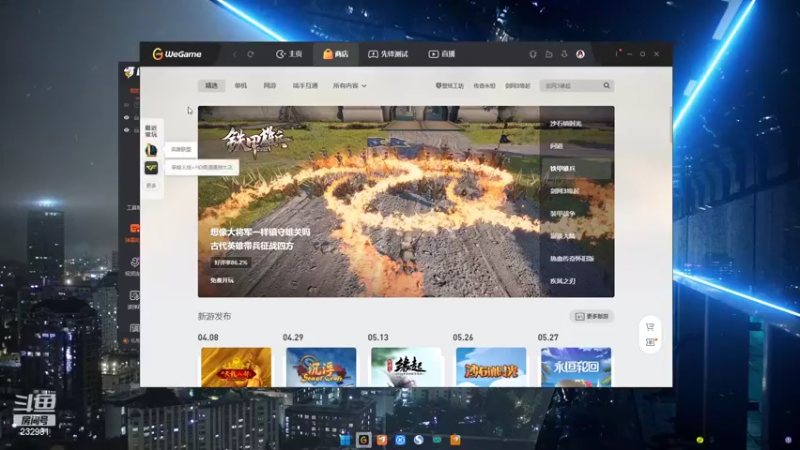The height and width of the screenshot is (450, 800).
Task: Open the 主页 home tab
Action: click(289, 54)
